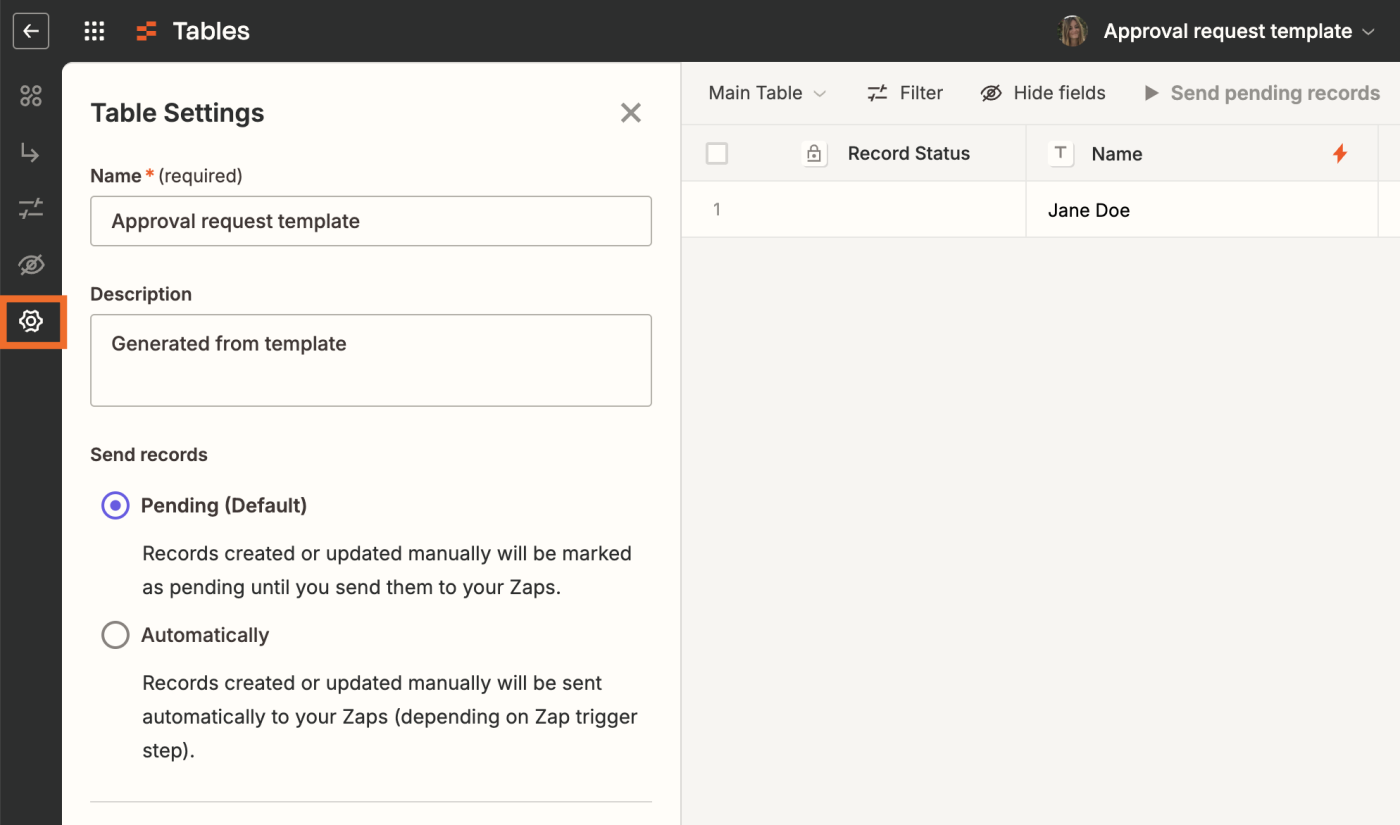Viewport: 1400px width, 825px height.
Task: Click Hide fields in the toolbar
Action: click(x=1043, y=93)
